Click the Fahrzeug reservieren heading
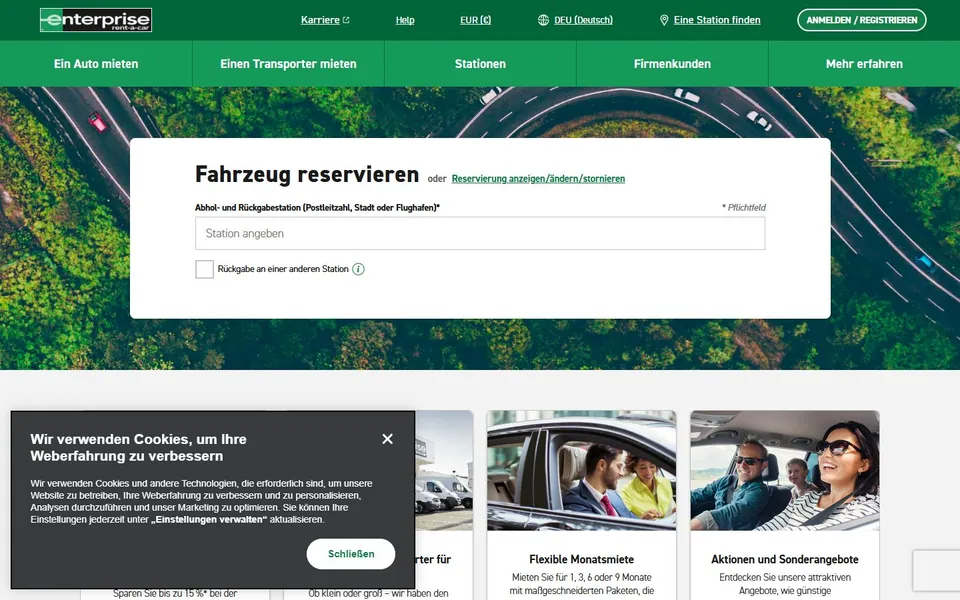 pyautogui.click(x=307, y=174)
